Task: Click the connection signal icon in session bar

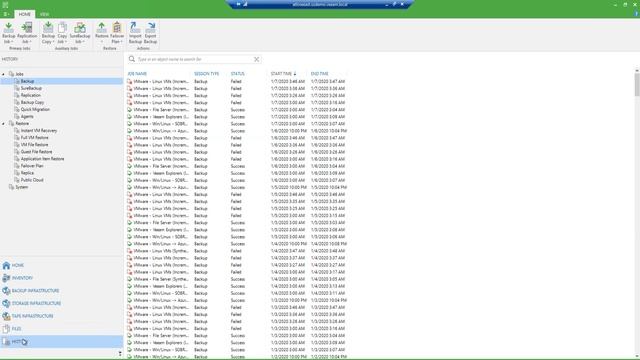Action: tap(245, 4)
